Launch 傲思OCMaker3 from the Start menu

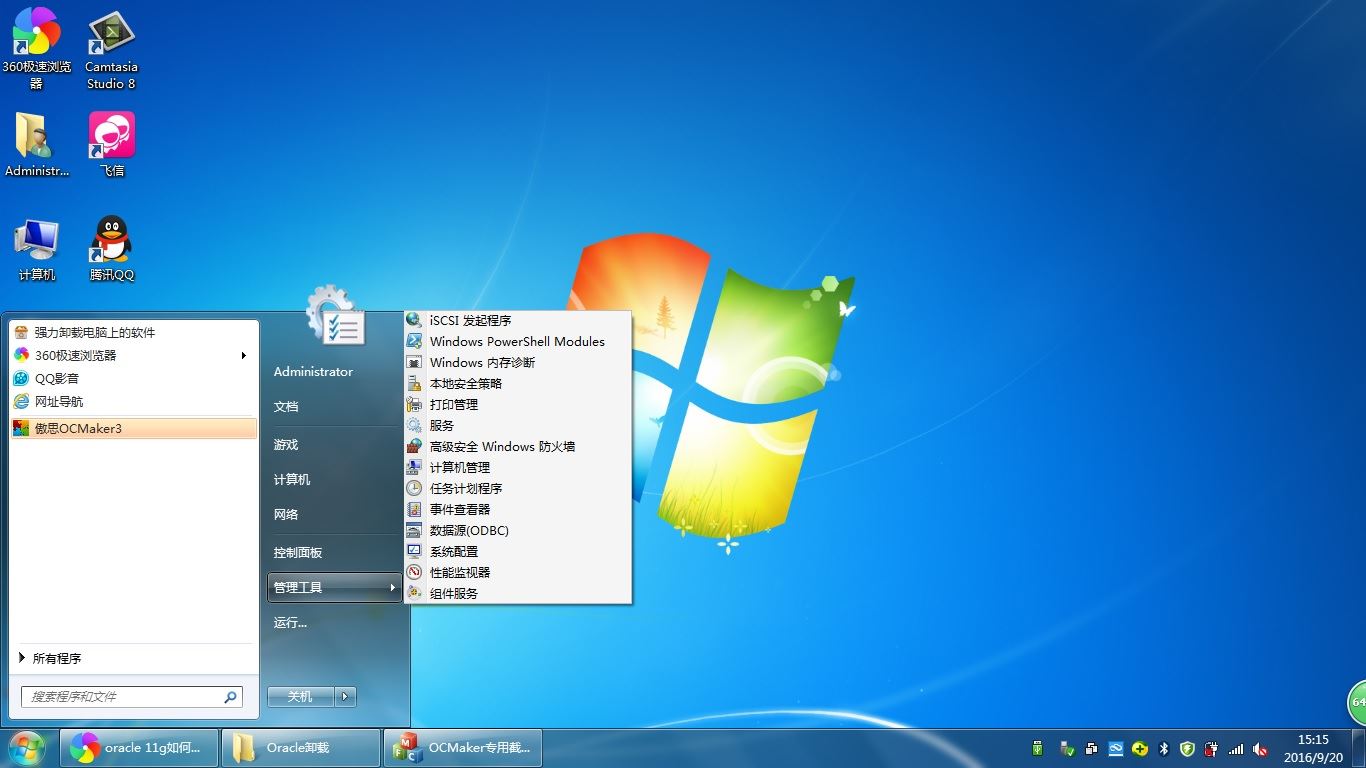tap(134, 428)
